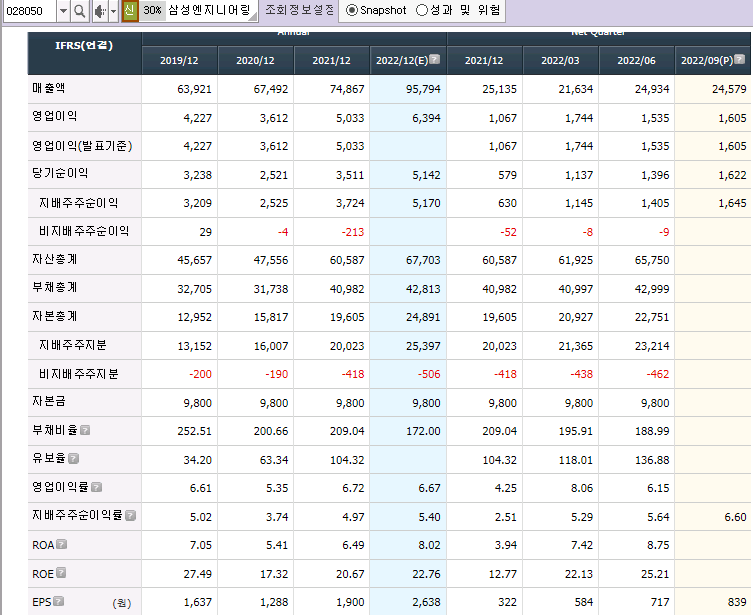
Task: Click the 지배주주지분 row label
Action: point(73,345)
